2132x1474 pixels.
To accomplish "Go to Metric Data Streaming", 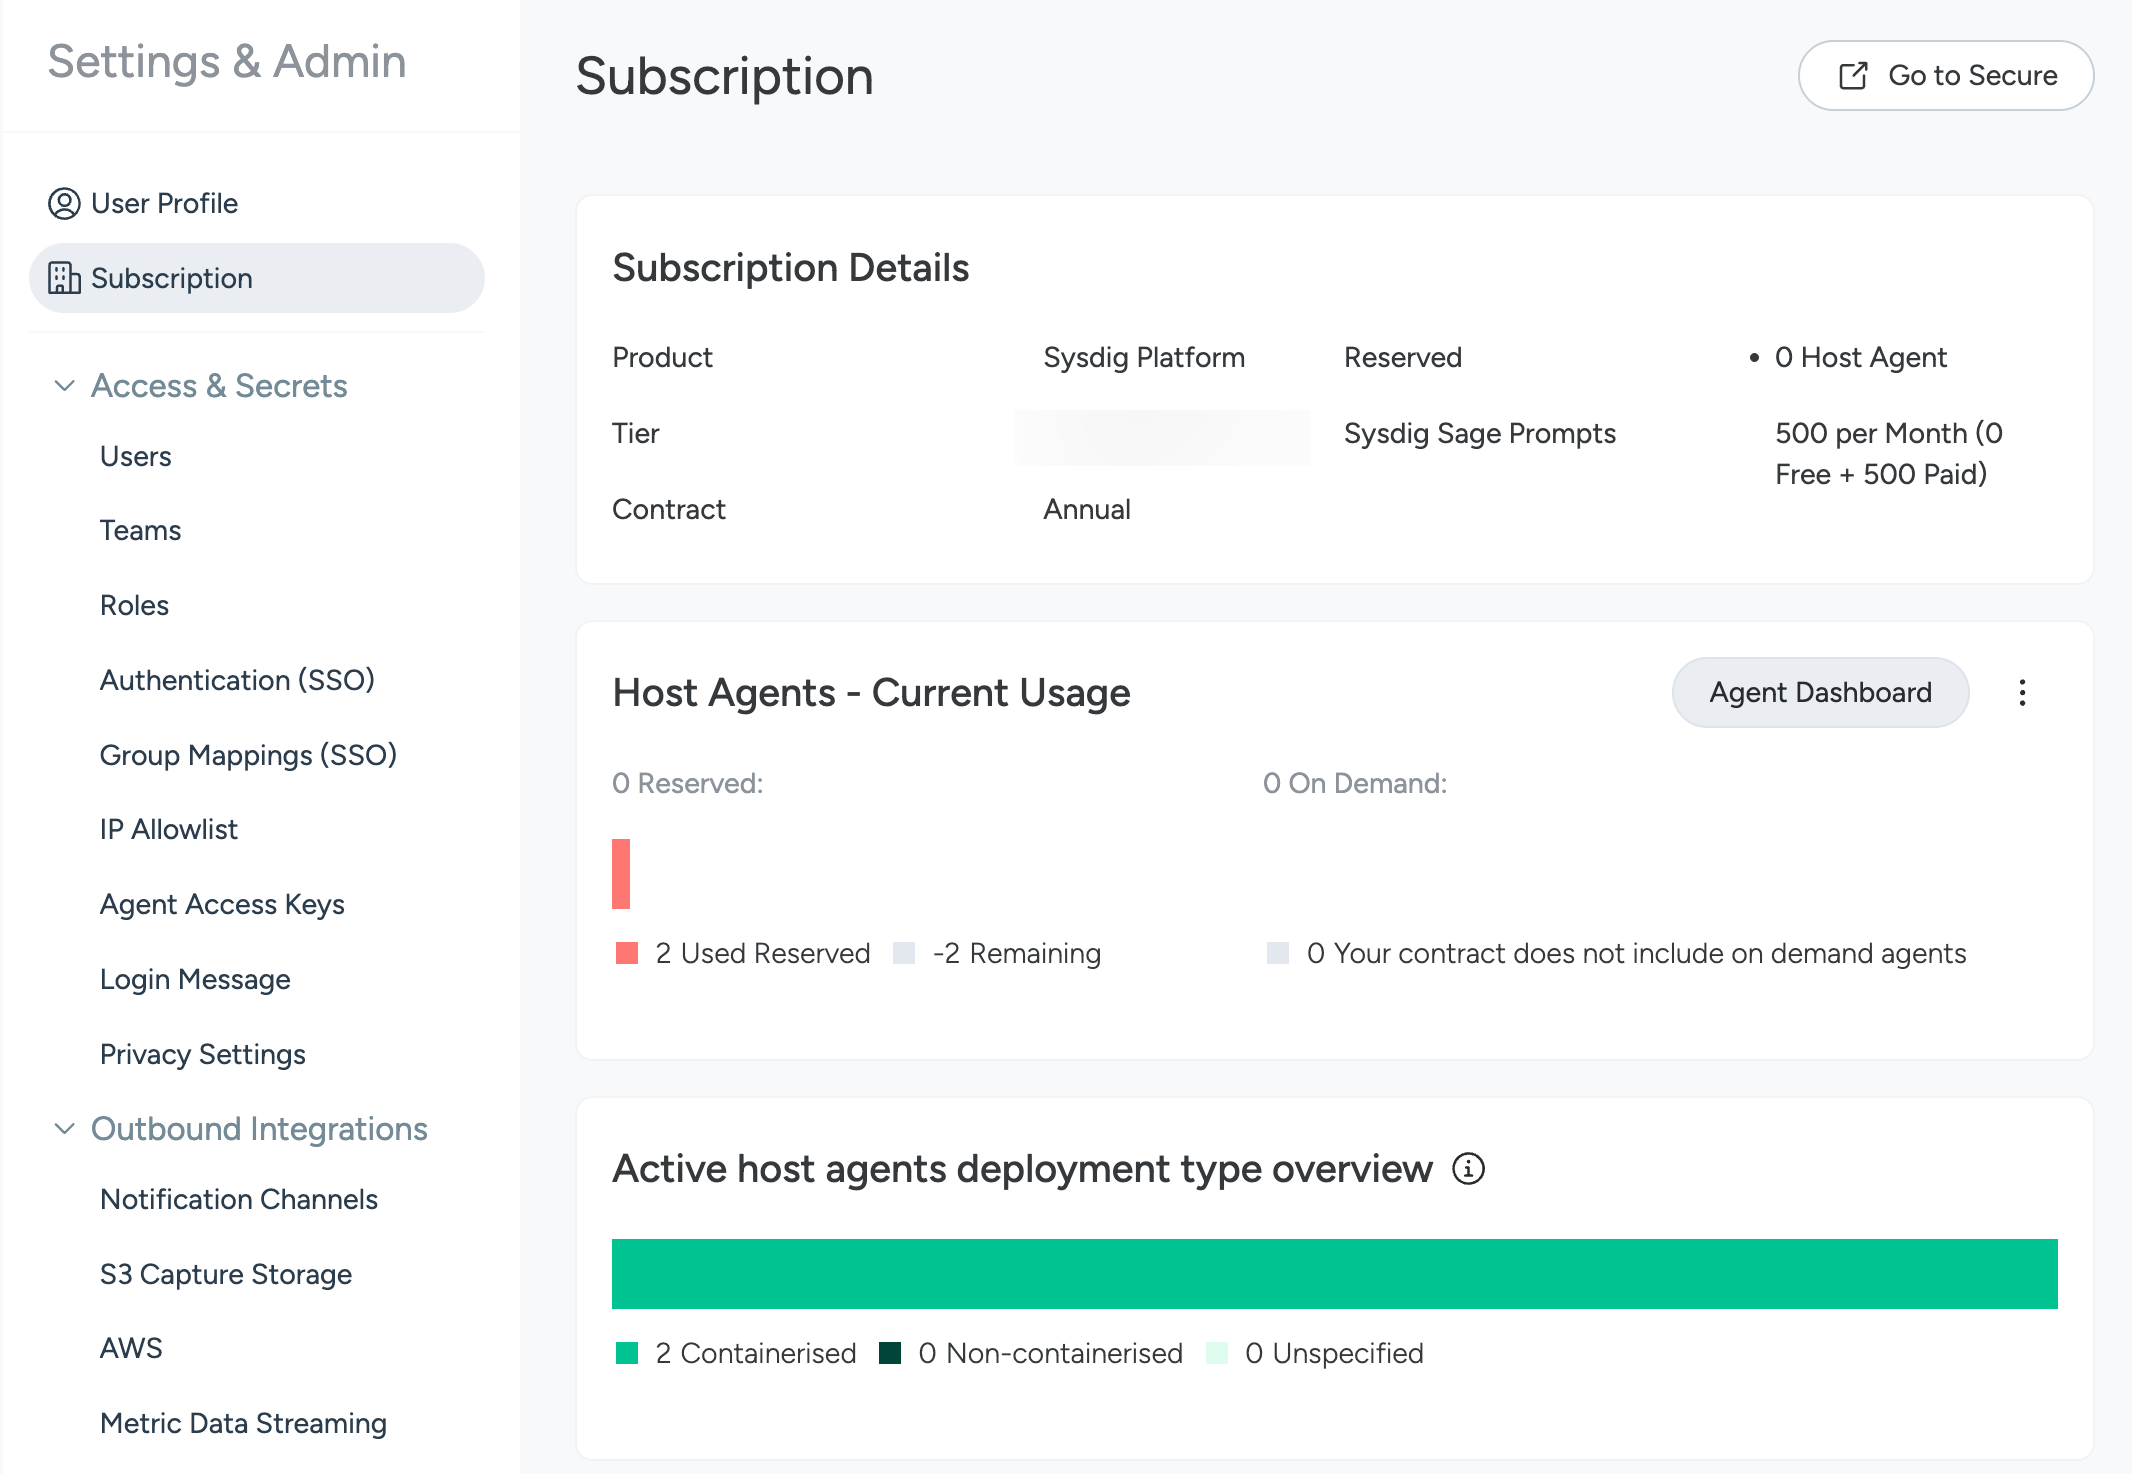I will pos(243,1423).
